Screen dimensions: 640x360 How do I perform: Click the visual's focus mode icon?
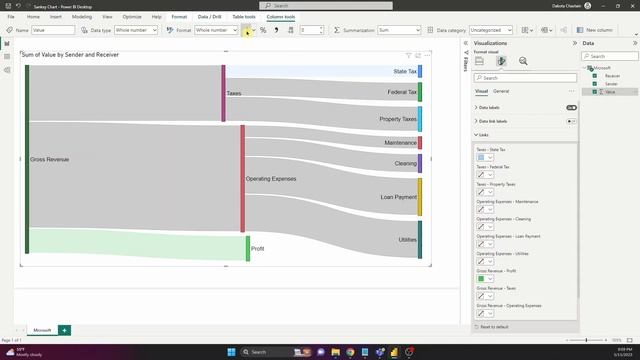pyautogui.click(x=418, y=55)
